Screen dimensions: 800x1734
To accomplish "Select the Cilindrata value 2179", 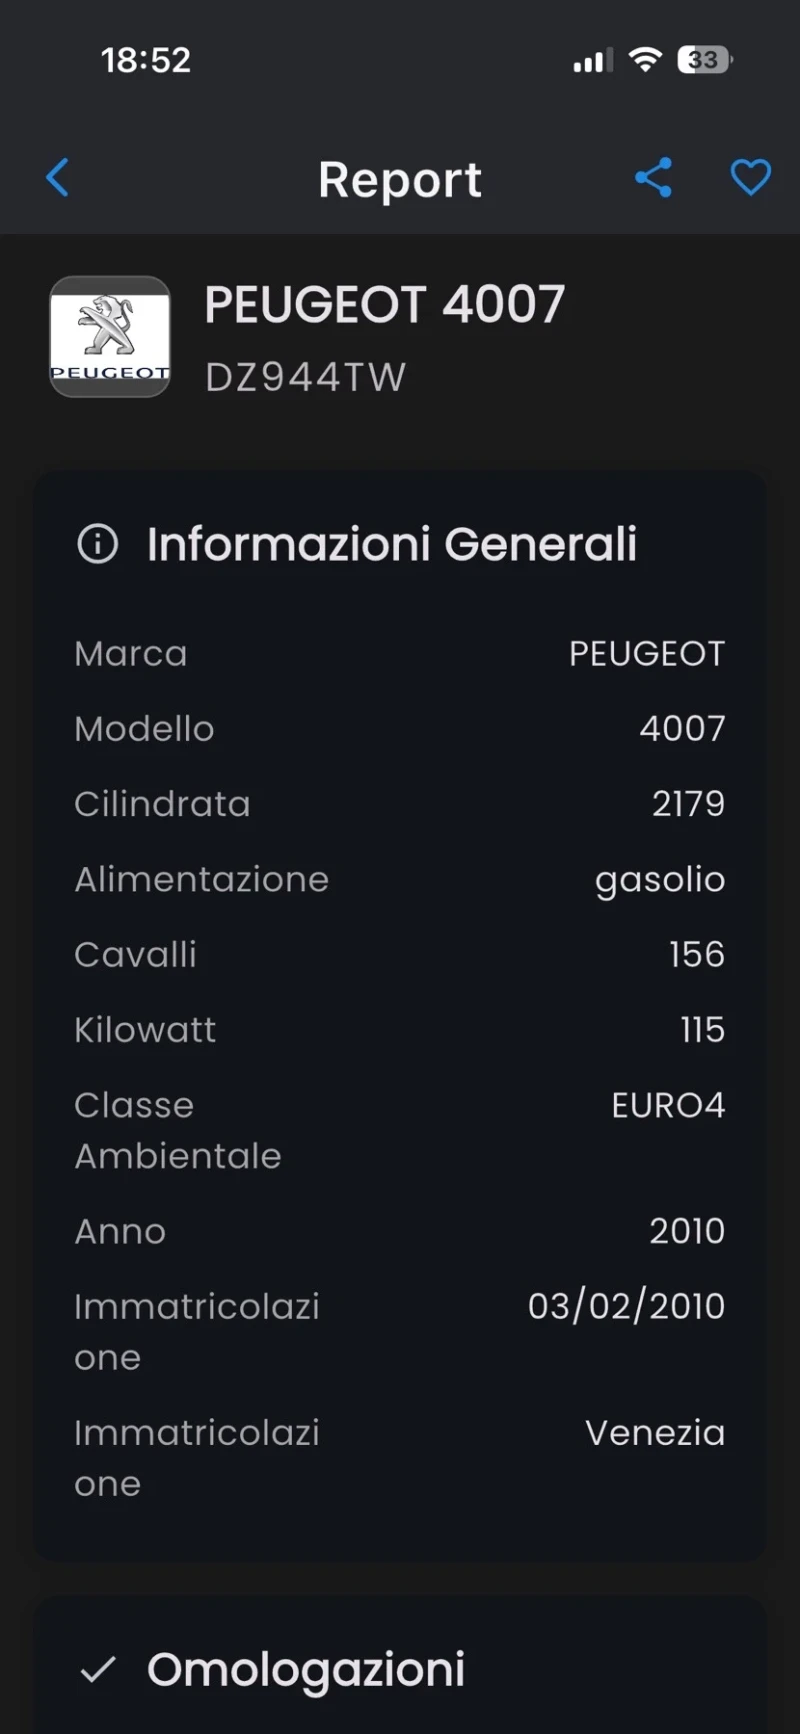I will (688, 804).
